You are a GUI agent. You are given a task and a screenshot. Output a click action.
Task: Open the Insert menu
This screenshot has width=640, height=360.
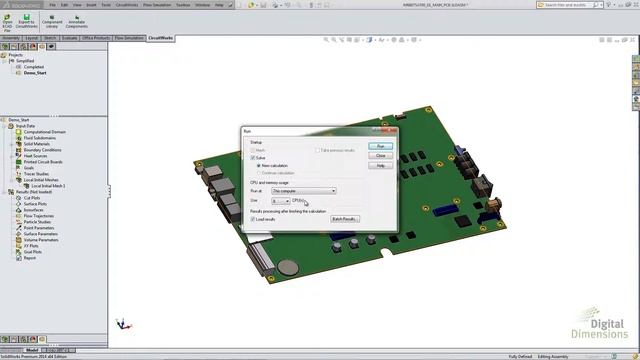[91, 5]
